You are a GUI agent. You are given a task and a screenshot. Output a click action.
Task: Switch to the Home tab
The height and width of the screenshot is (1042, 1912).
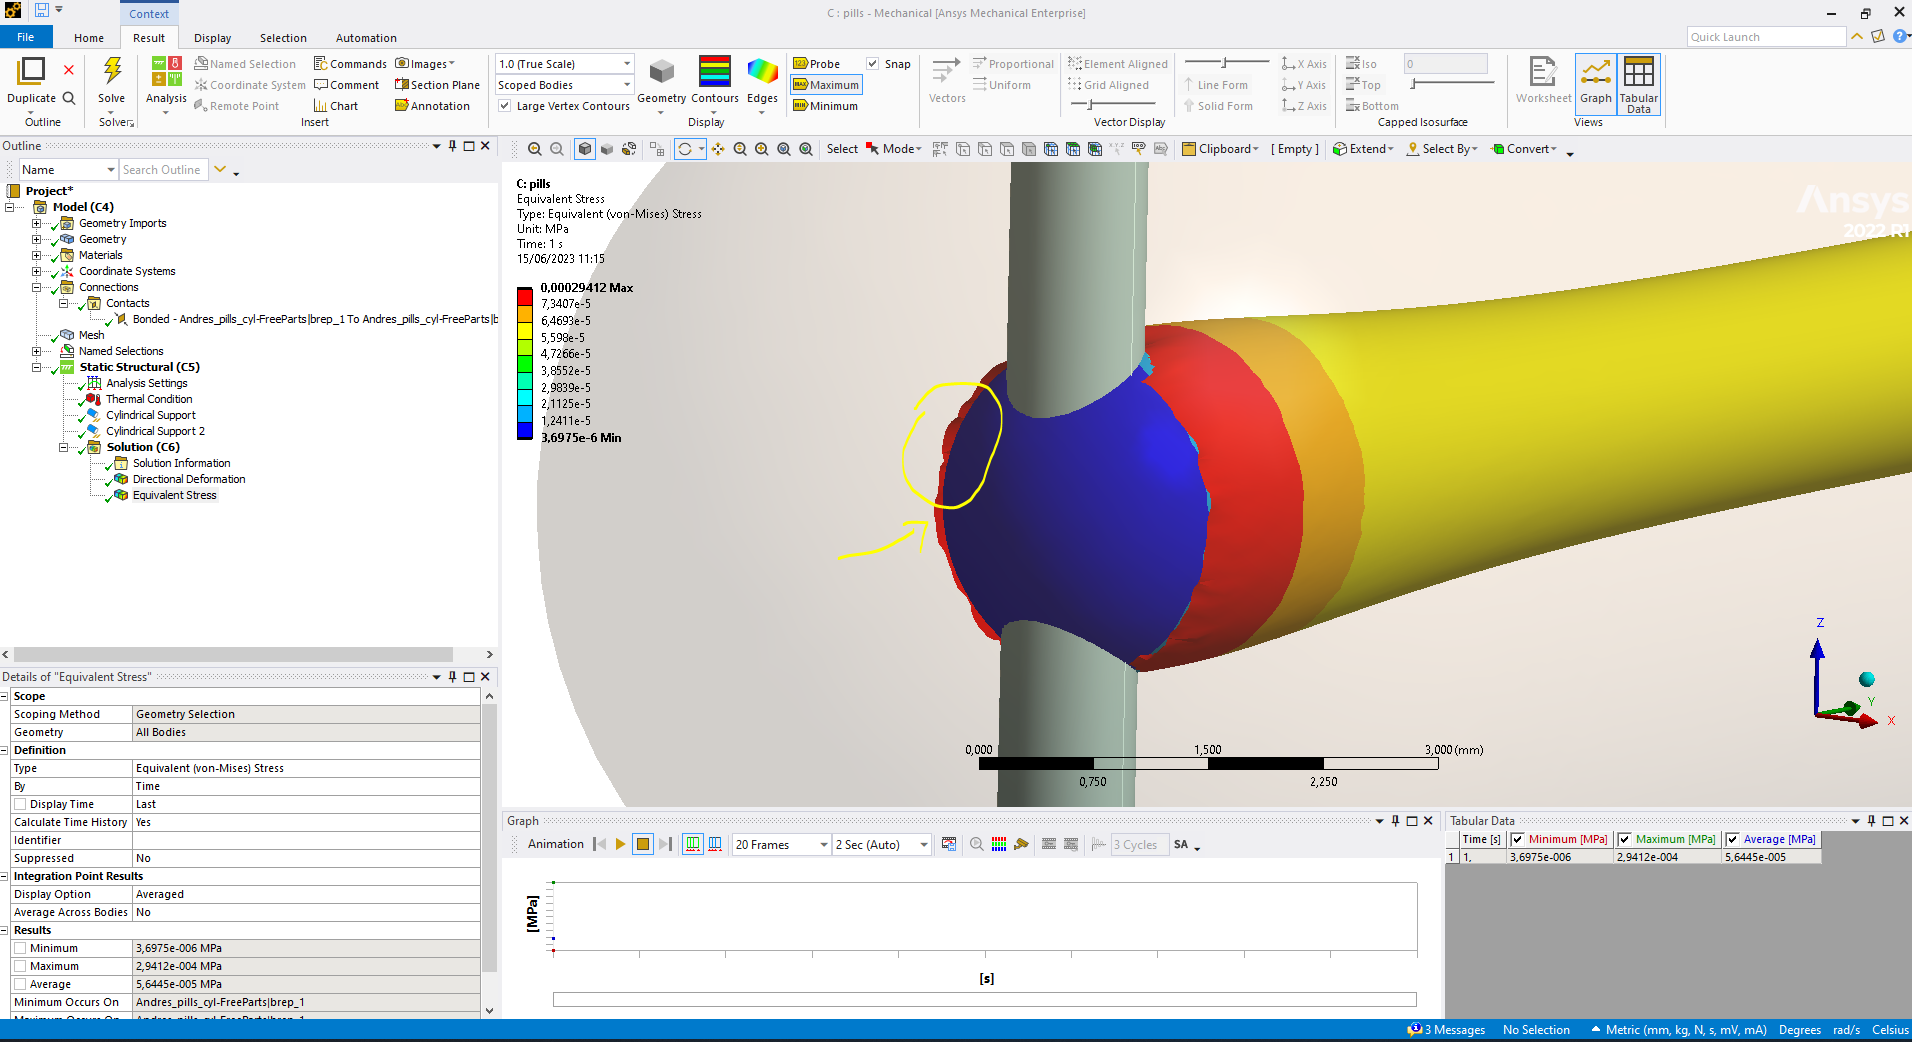click(x=89, y=38)
